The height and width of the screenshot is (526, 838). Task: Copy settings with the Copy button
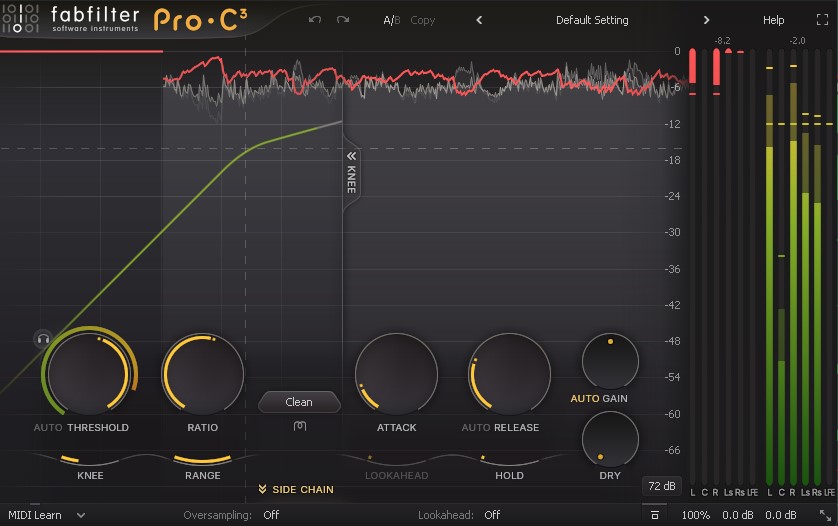(422, 20)
